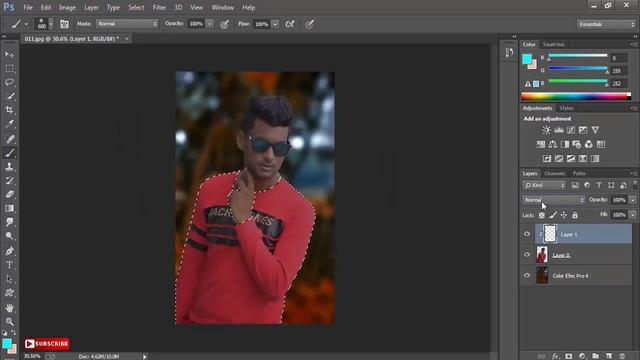Click the foreground color in Color panel
The image size is (640, 360).
[x=527, y=59]
